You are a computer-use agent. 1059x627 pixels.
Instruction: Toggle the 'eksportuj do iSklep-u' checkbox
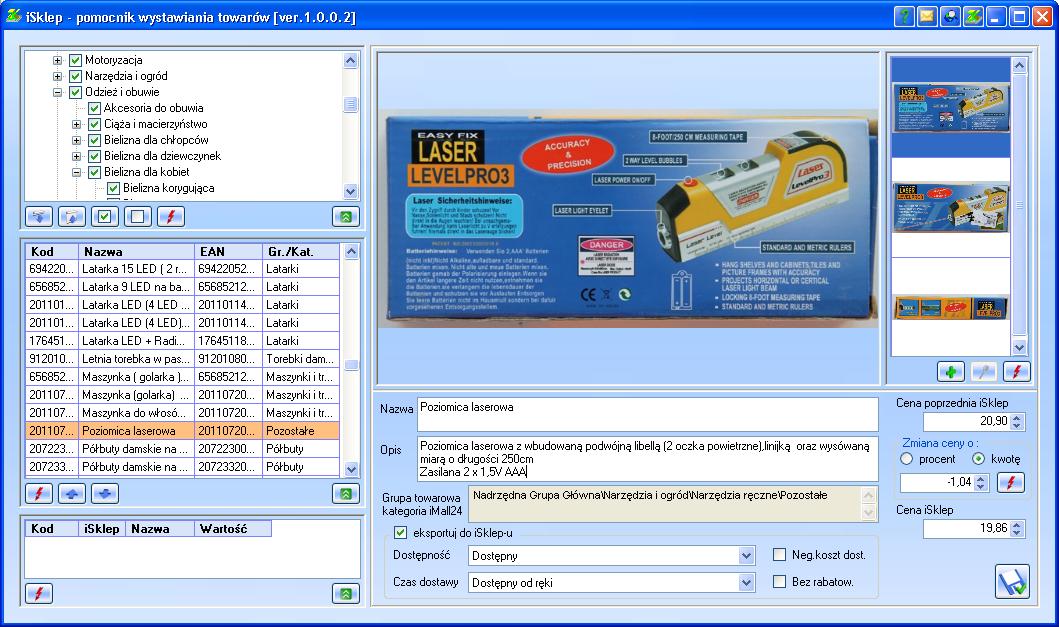[401, 532]
